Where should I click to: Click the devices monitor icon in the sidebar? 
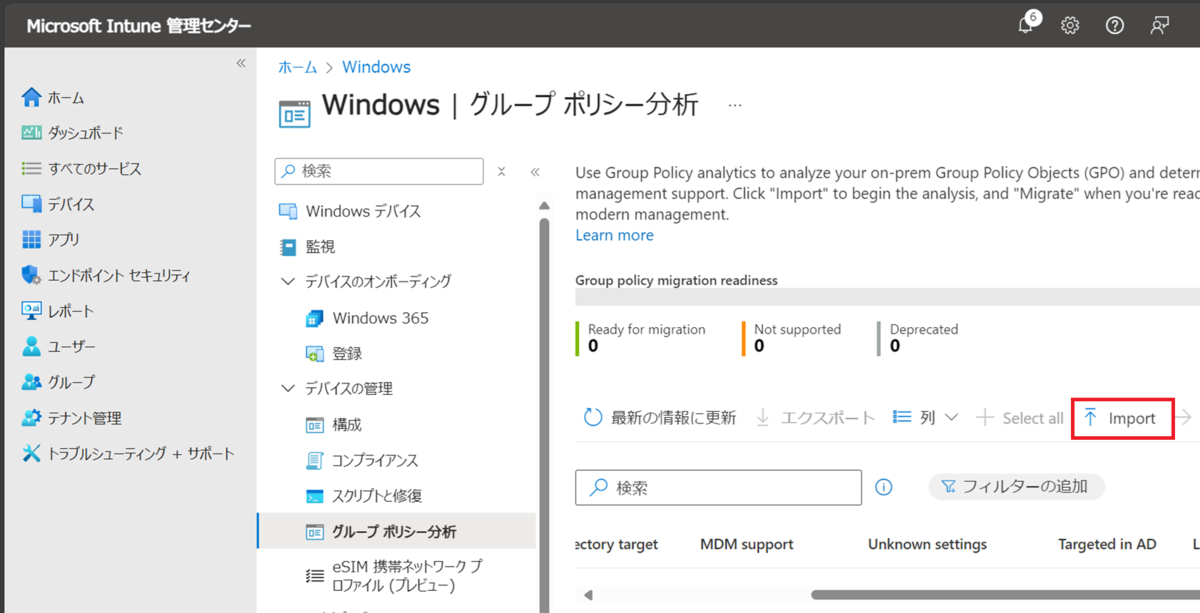pos(32,204)
